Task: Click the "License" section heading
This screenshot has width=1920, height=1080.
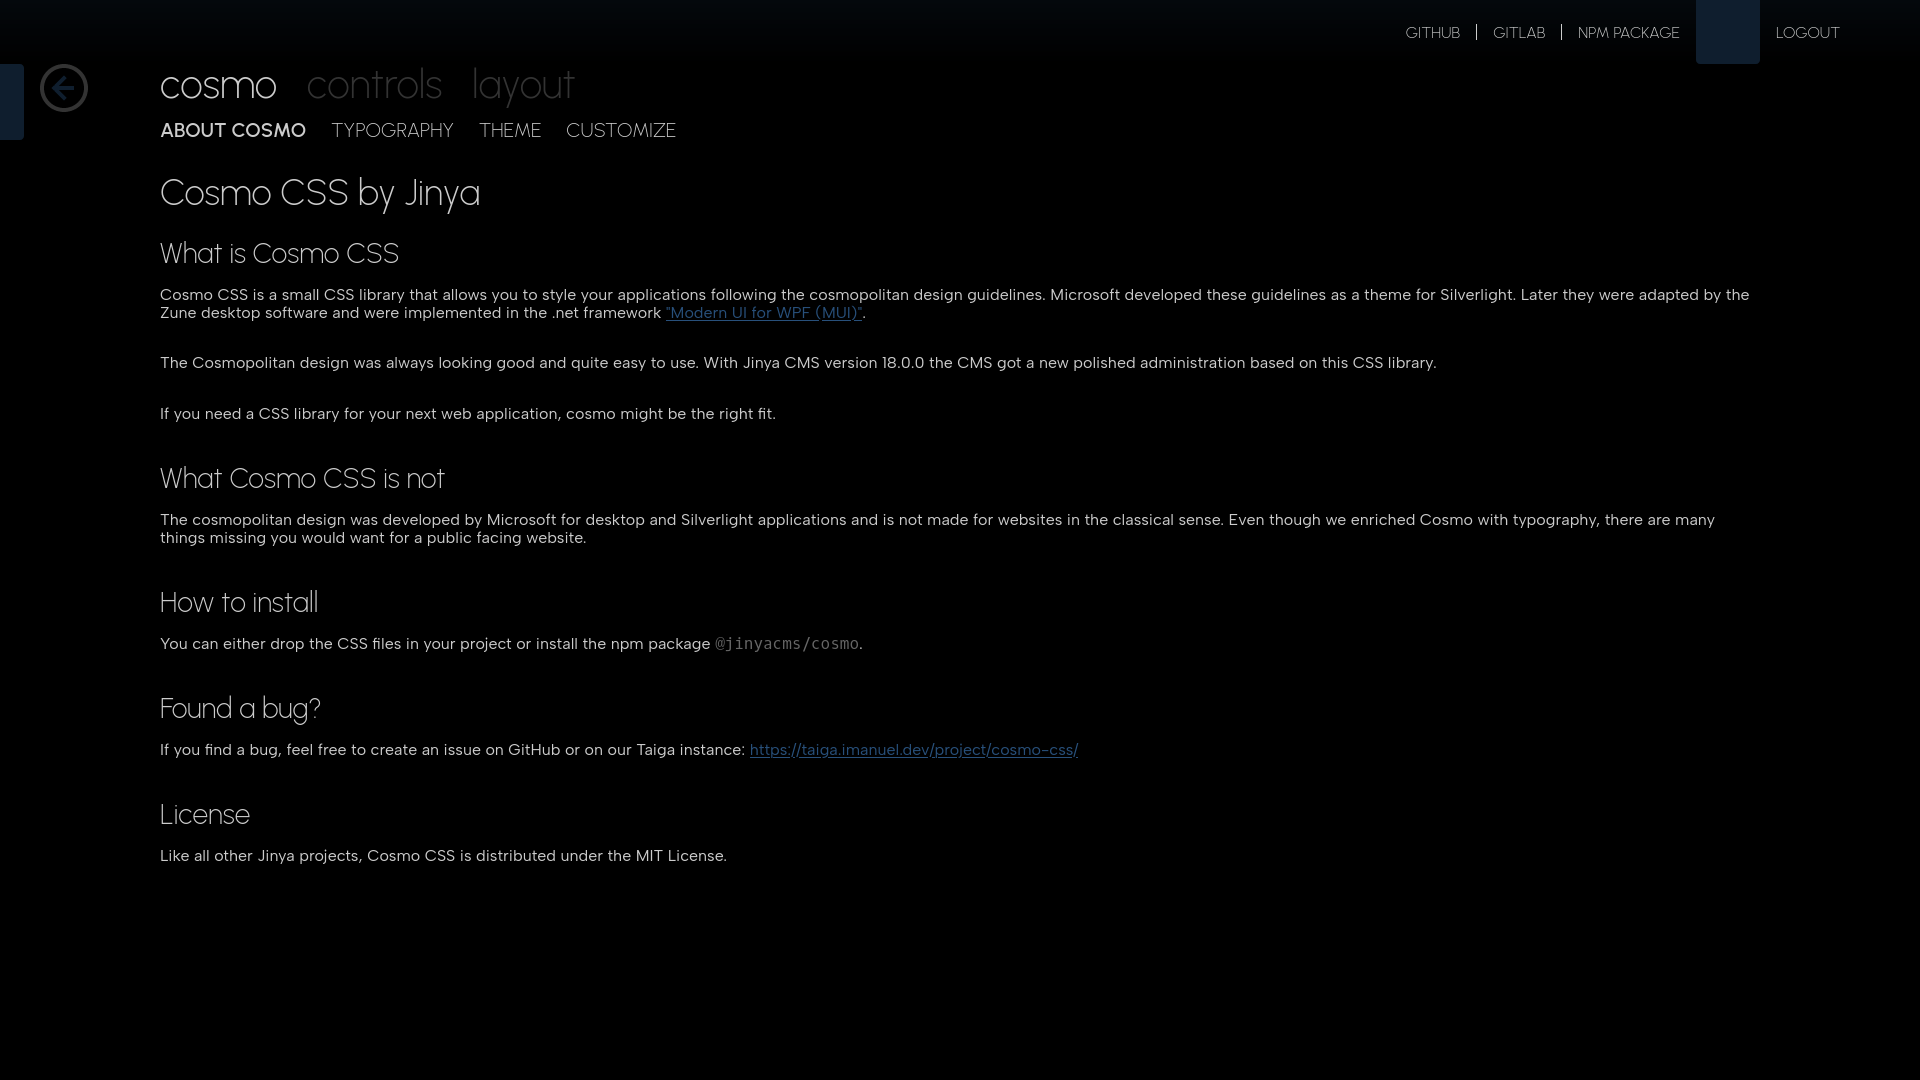Action: 205,815
